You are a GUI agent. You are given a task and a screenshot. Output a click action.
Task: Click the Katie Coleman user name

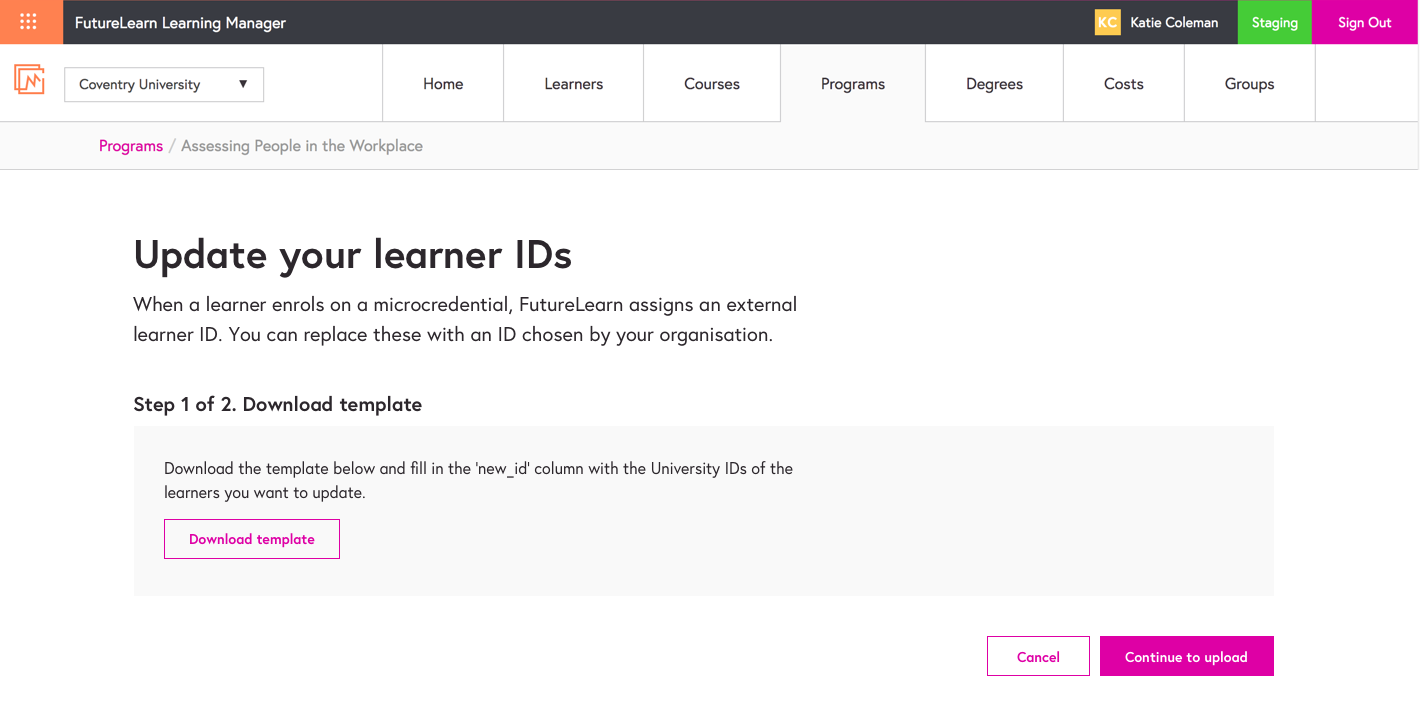pyautogui.click(x=1174, y=22)
